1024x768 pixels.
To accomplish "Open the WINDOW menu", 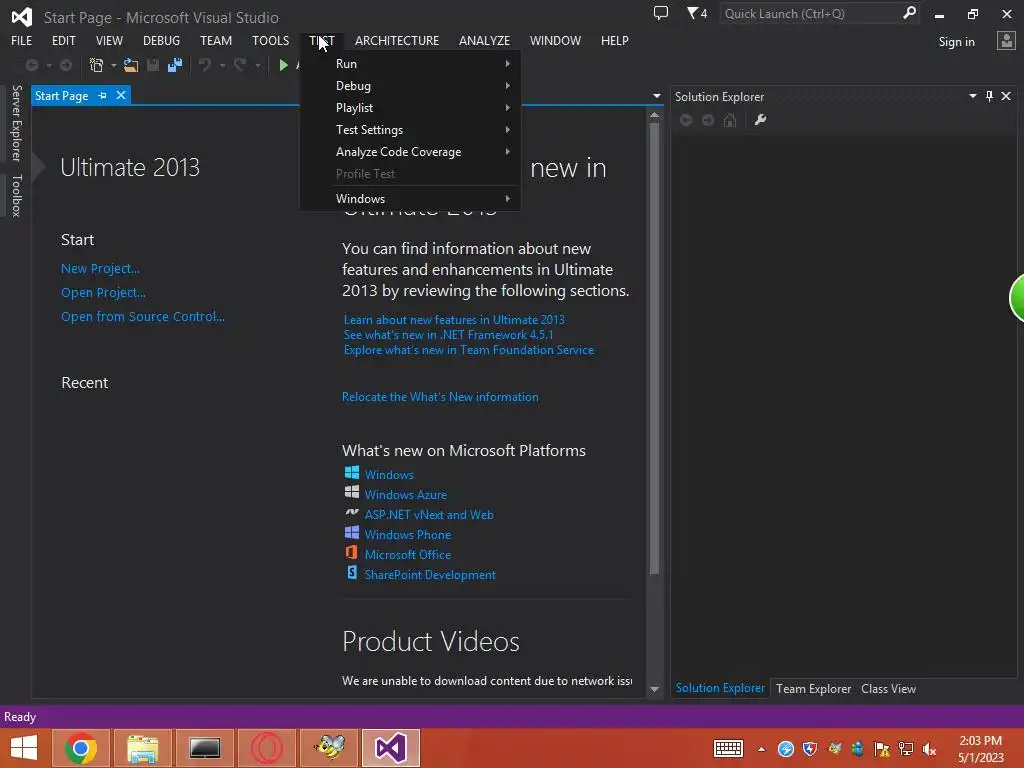I will tap(555, 40).
